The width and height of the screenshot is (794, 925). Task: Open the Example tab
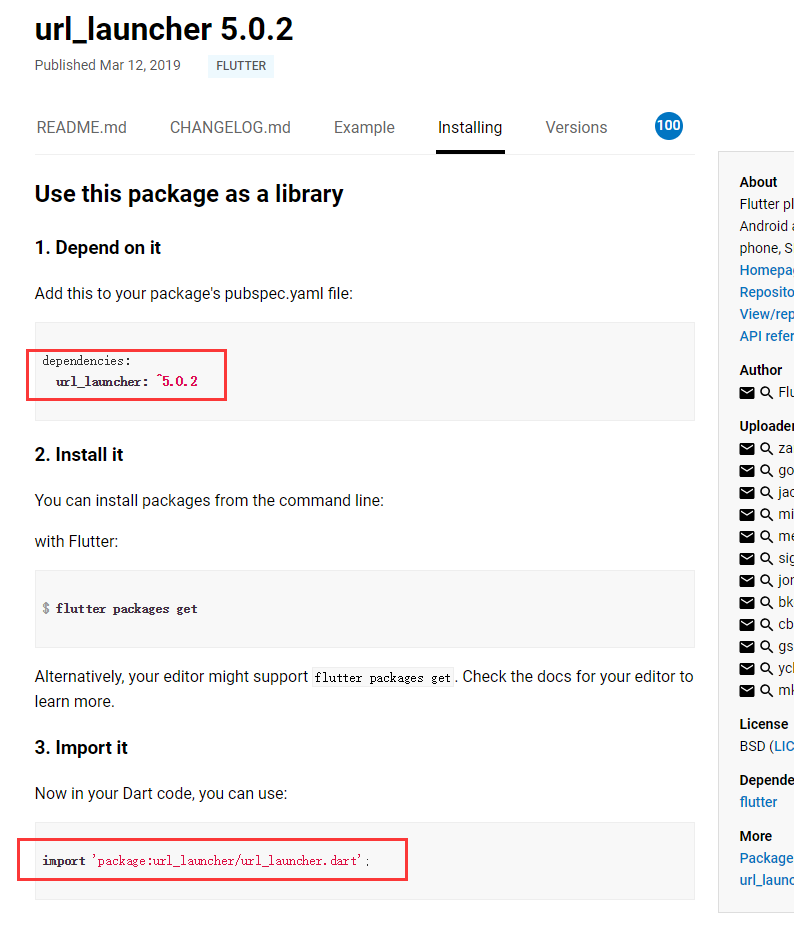[x=364, y=127]
